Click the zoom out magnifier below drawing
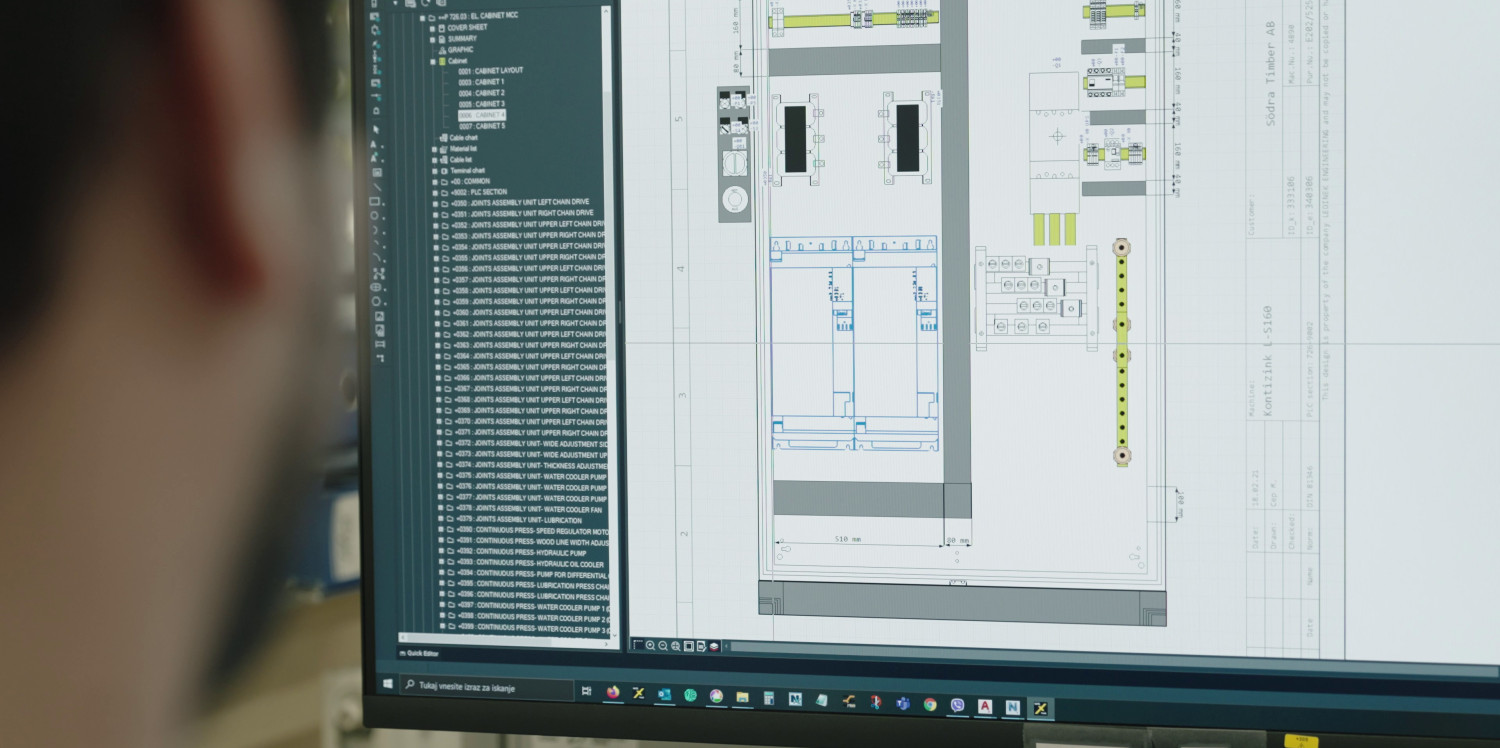This screenshot has width=1500, height=748. tap(663, 646)
